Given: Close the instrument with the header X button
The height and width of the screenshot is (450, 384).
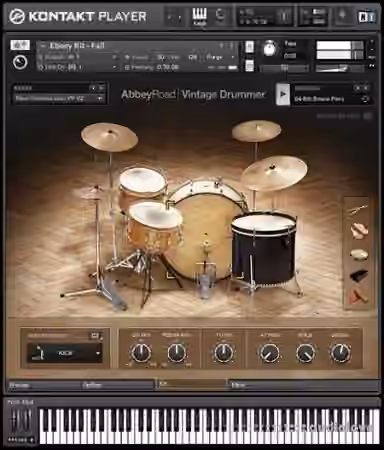Looking at the screenshot, I should coord(372,42).
